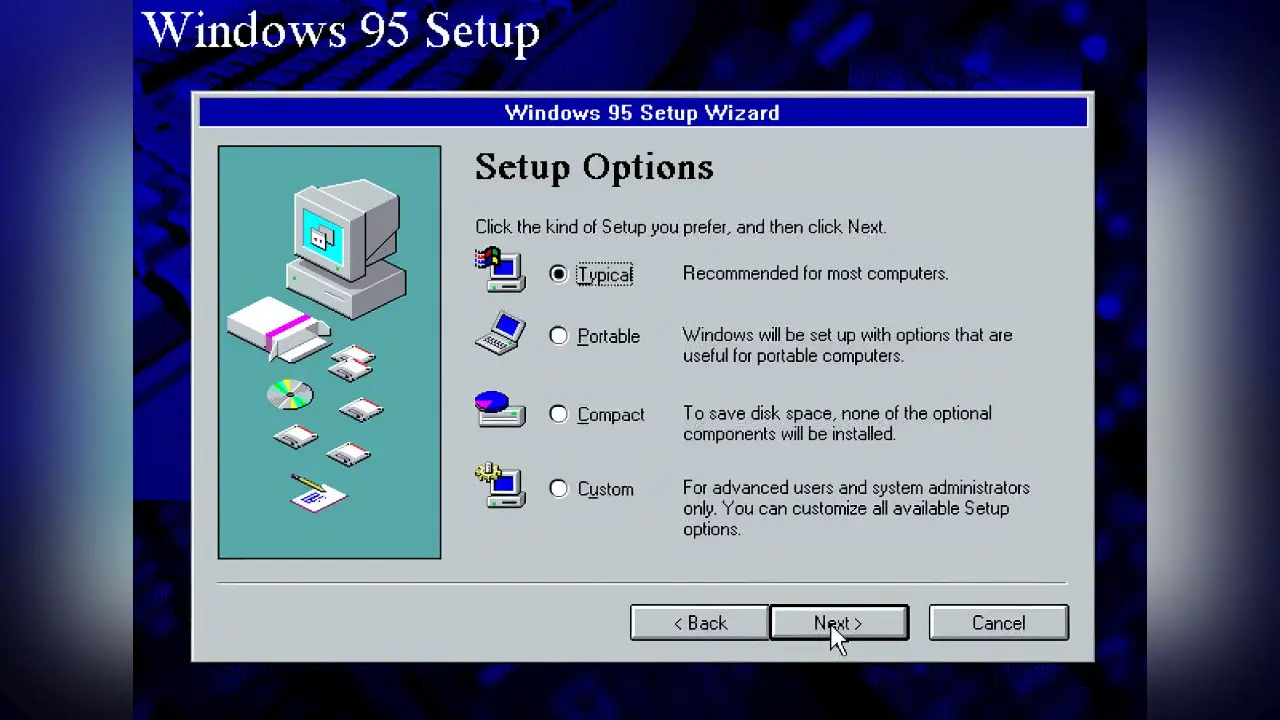Click 'Recommended for most computers' description text
The height and width of the screenshot is (720, 1280).
point(815,273)
